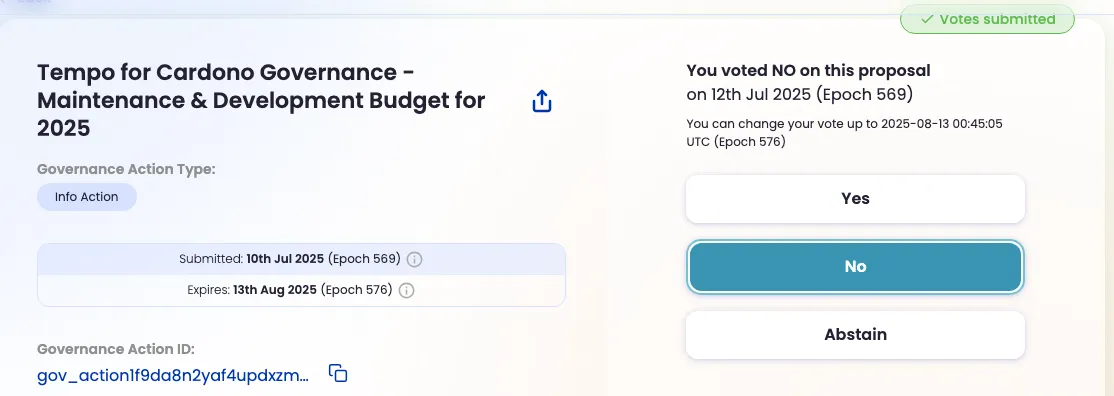Open info icon beside the Expires date
Image resolution: width=1114 pixels, height=396 pixels.
[406, 290]
